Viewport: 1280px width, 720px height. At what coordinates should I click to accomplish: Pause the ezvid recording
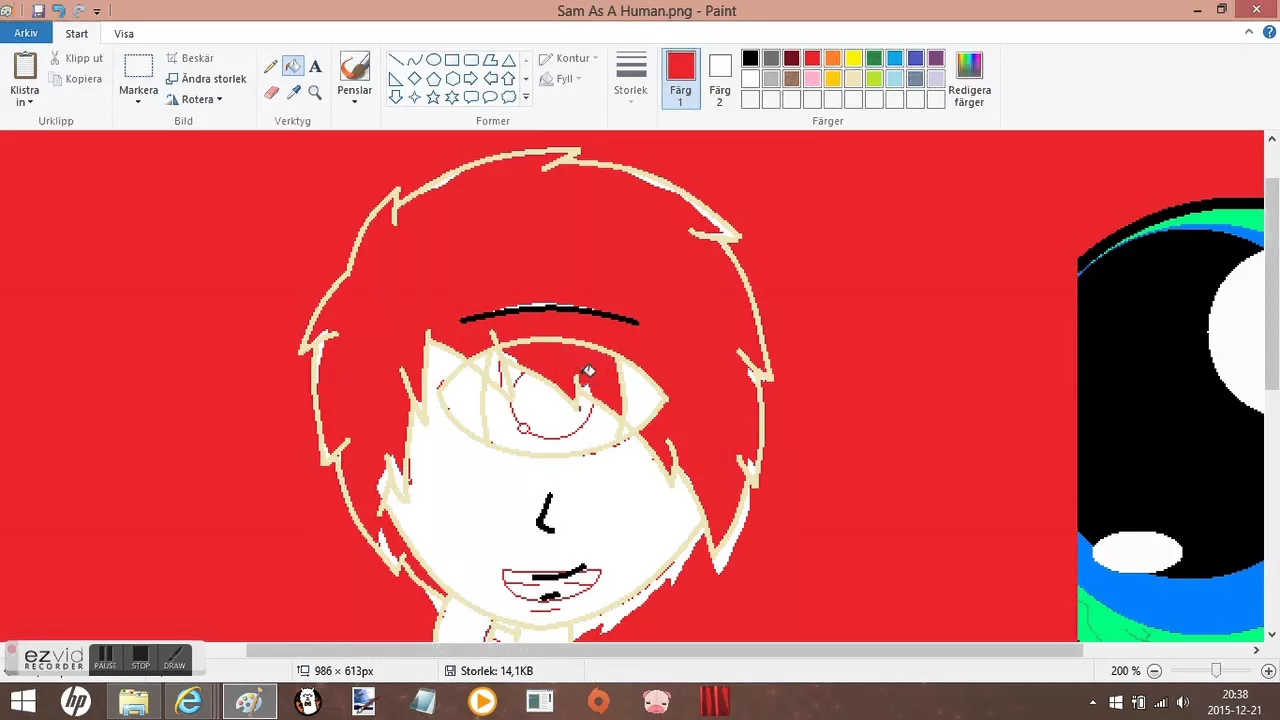[105, 658]
